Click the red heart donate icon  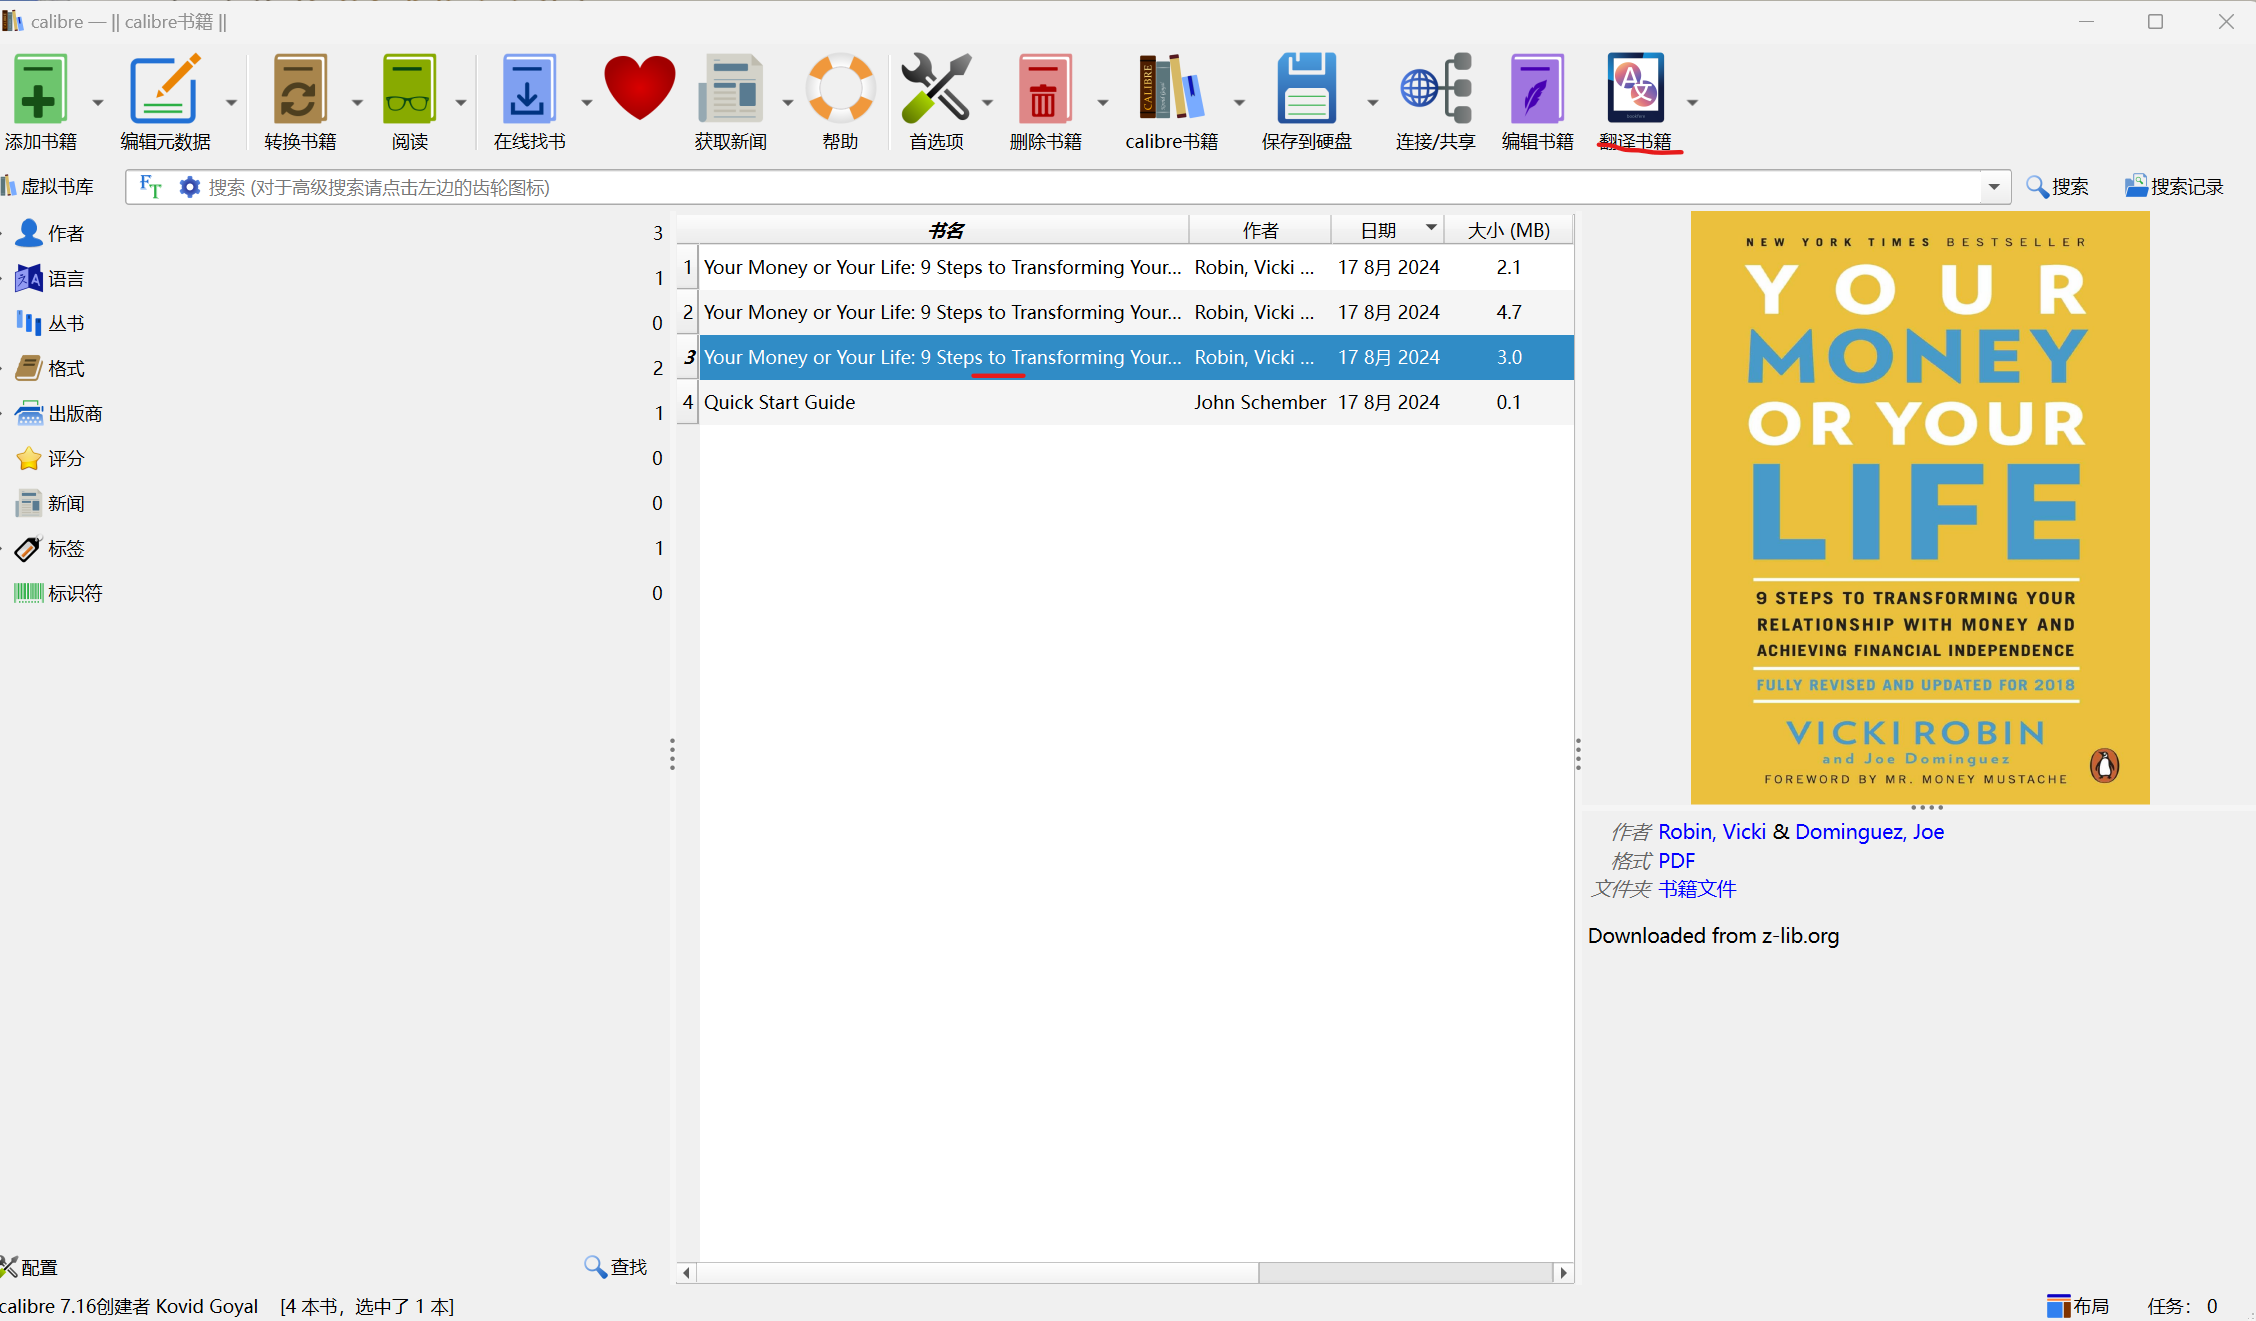(x=640, y=88)
